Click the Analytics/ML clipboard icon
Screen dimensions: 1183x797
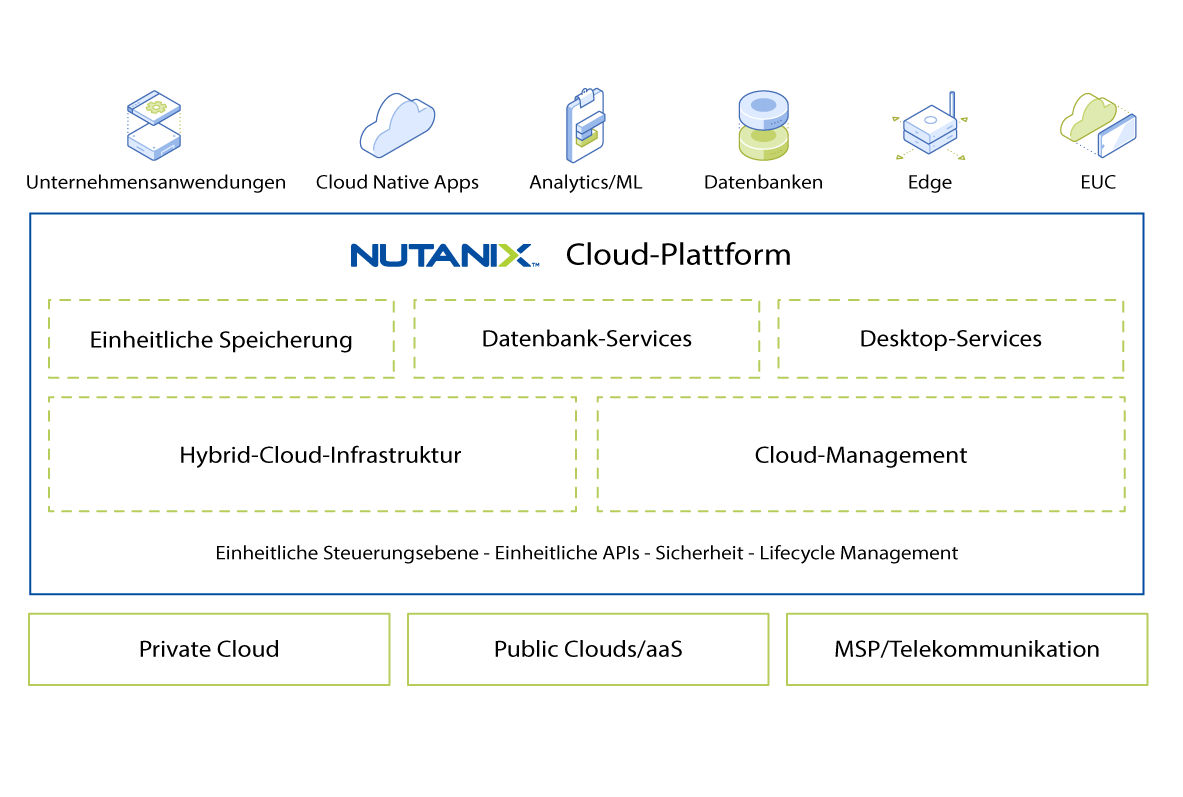click(x=585, y=126)
